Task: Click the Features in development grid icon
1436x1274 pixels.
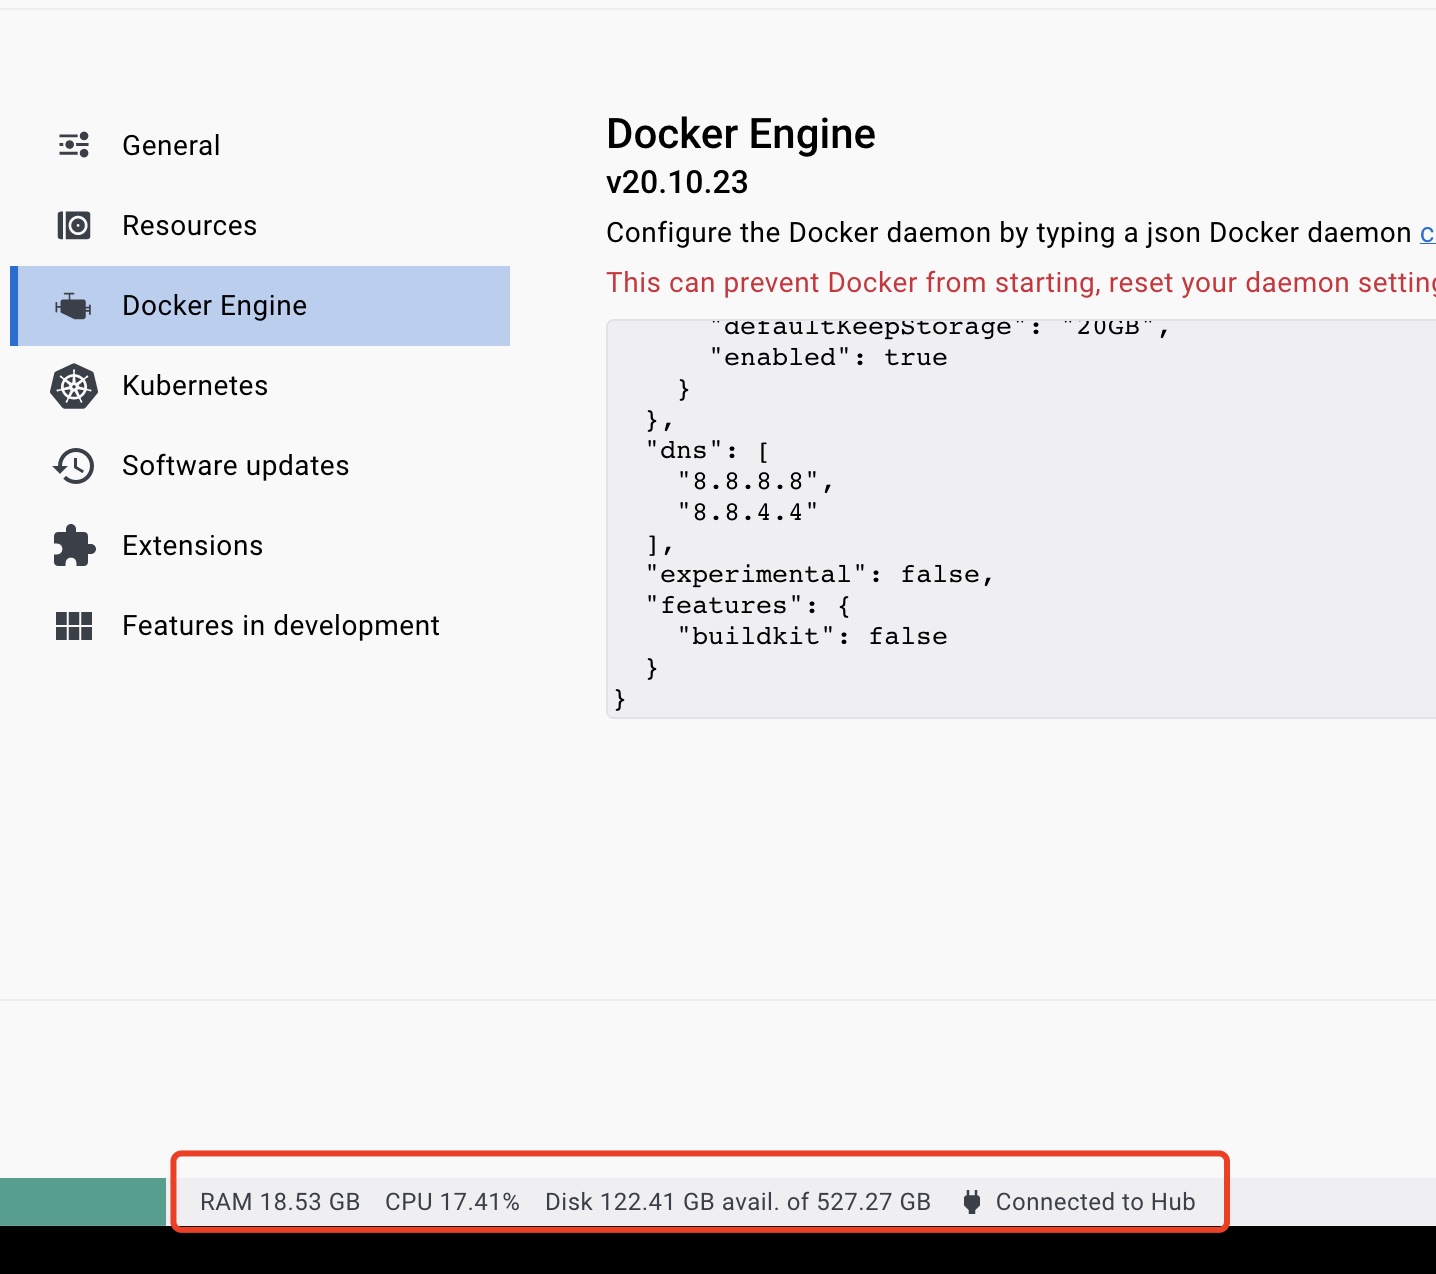Action: [x=74, y=626]
